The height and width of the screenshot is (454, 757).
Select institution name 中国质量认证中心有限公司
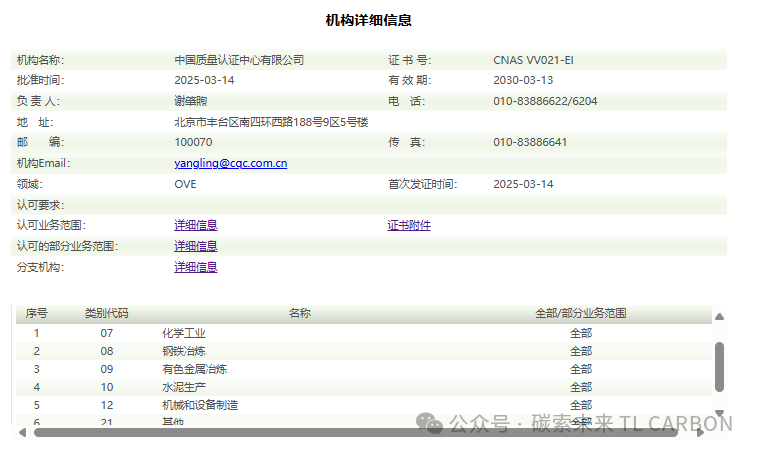click(239, 60)
